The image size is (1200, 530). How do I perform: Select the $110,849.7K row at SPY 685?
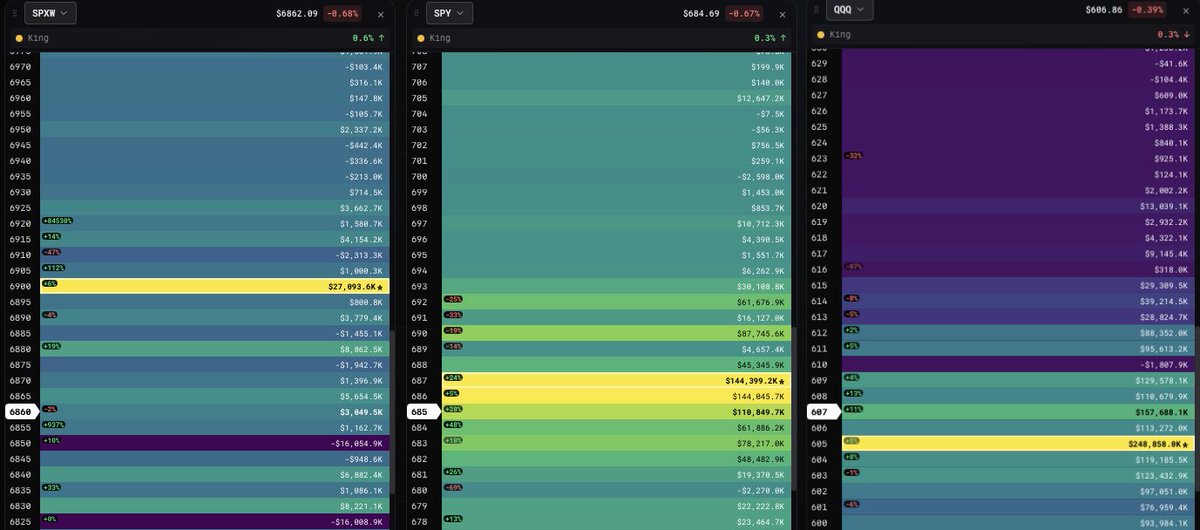(x=616, y=412)
